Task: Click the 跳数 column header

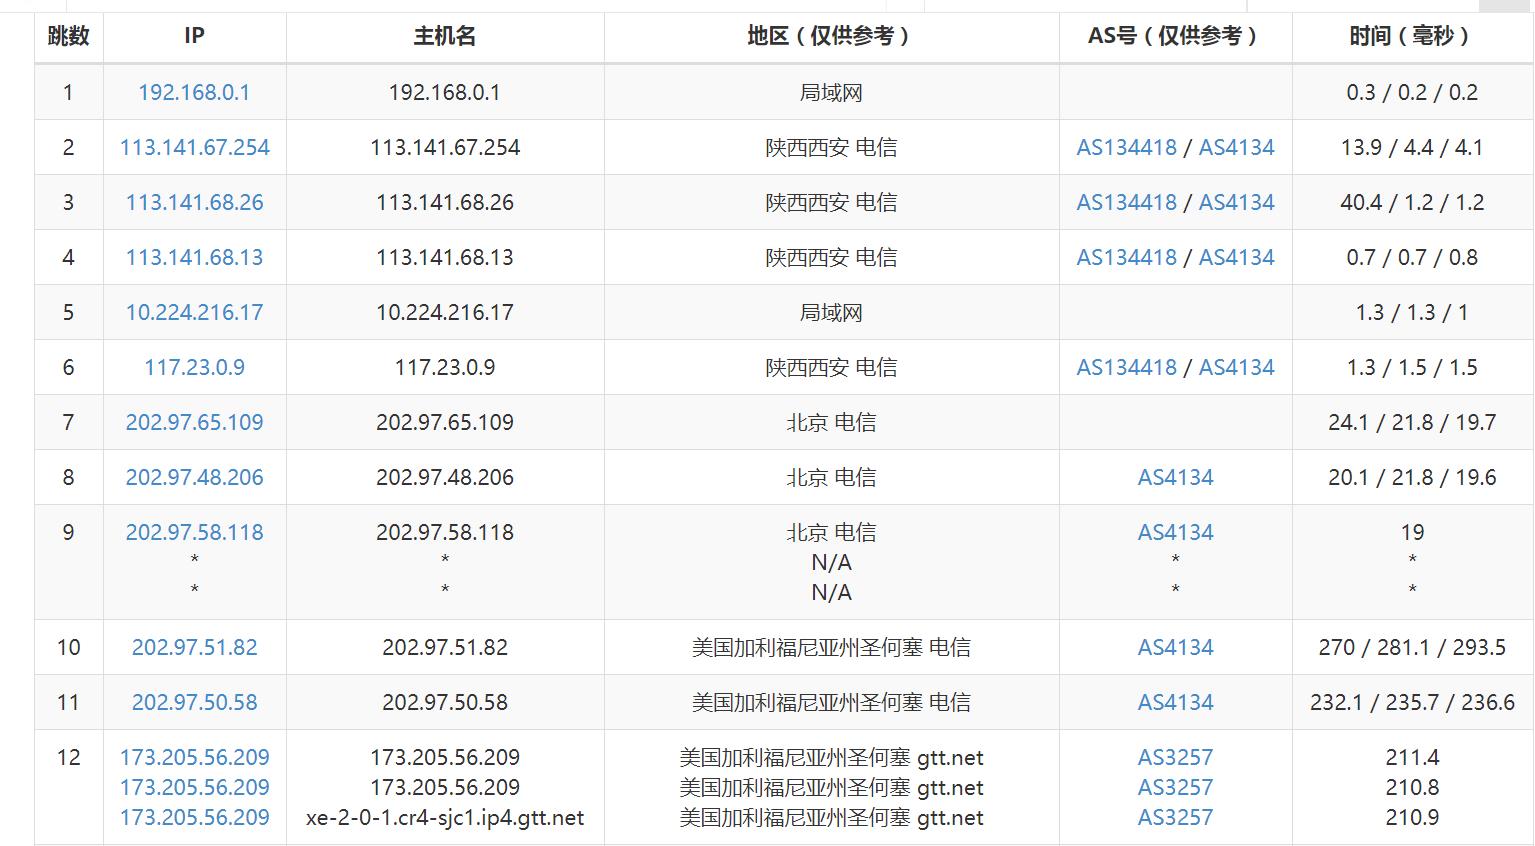Action: (x=68, y=36)
